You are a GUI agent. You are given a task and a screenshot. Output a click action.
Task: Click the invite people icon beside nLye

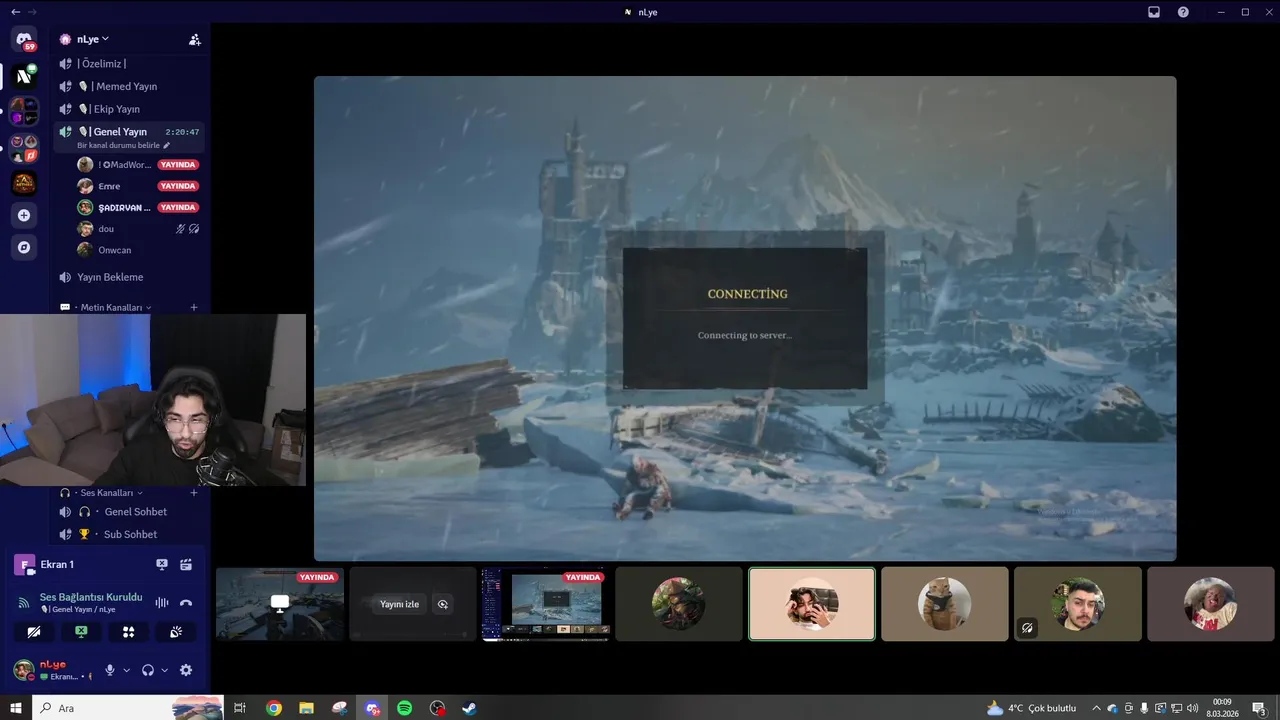194,39
